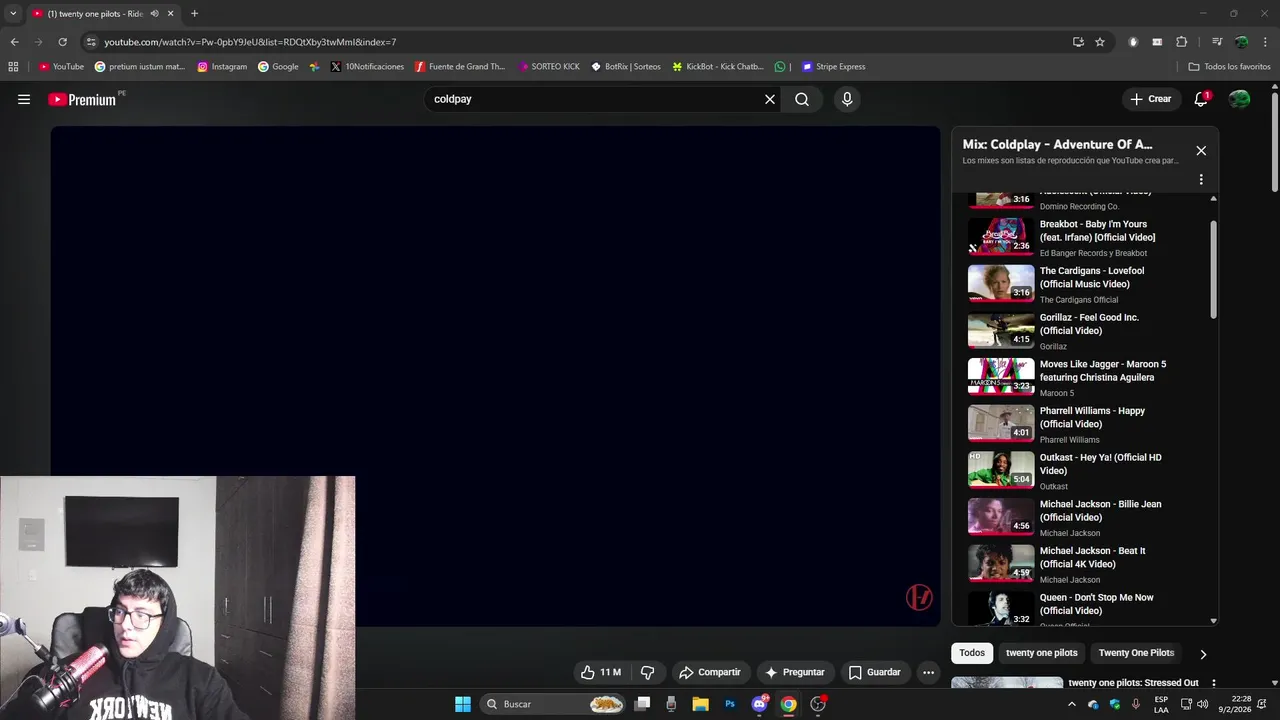Reload the page
The width and height of the screenshot is (1280, 720).
click(x=62, y=42)
